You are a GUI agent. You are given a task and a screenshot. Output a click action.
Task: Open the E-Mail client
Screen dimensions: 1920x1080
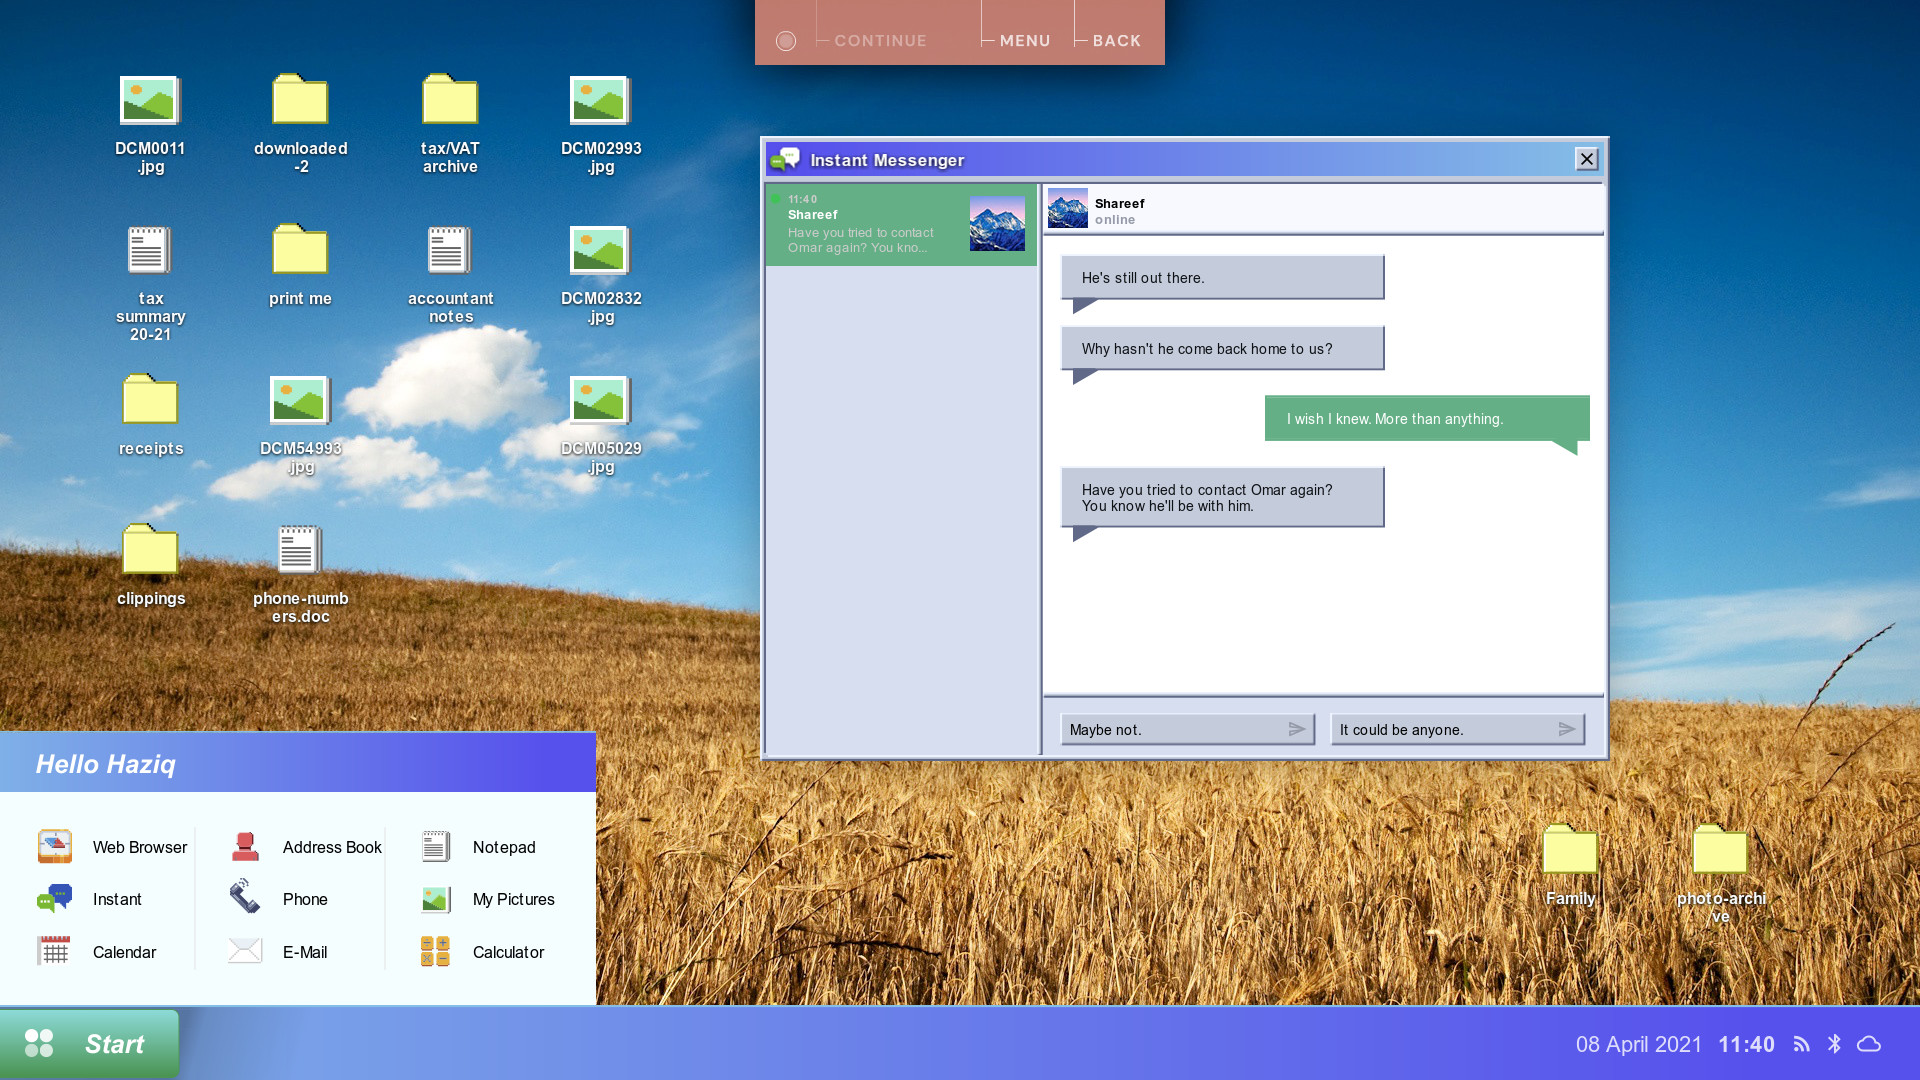tap(305, 951)
